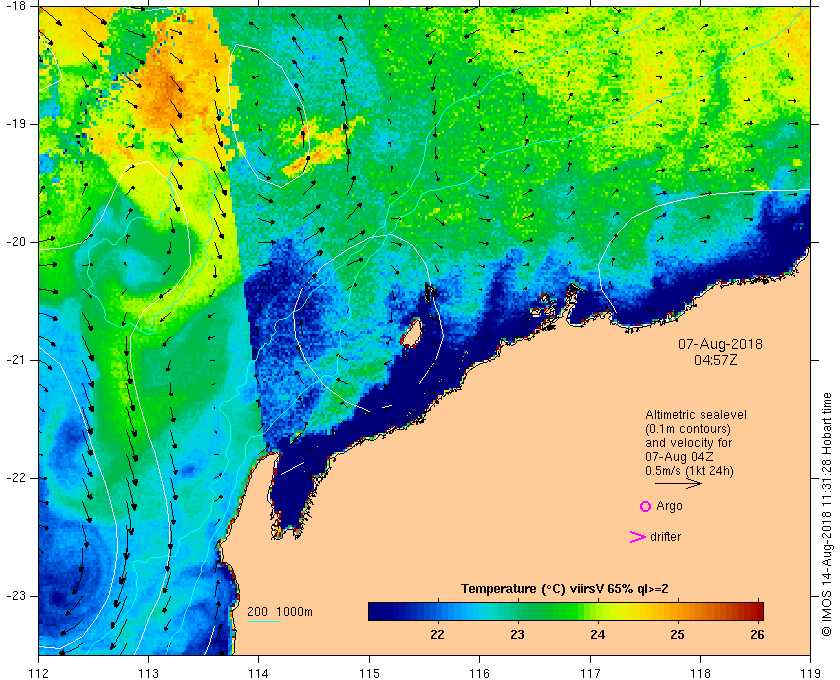Click longitude axis label 119
The height and width of the screenshot is (680, 840).
pyautogui.click(x=810, y=672)
